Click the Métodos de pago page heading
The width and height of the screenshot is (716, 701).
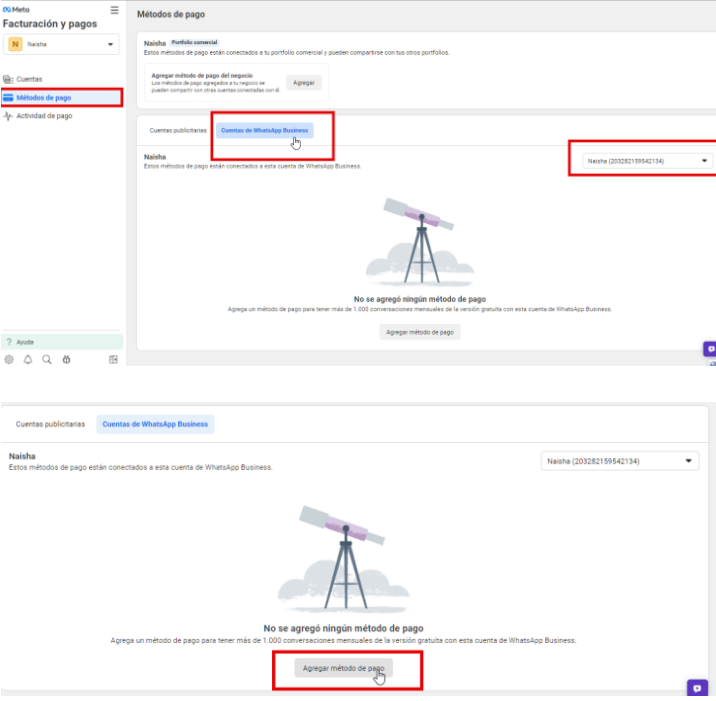[x=171, y=15]
